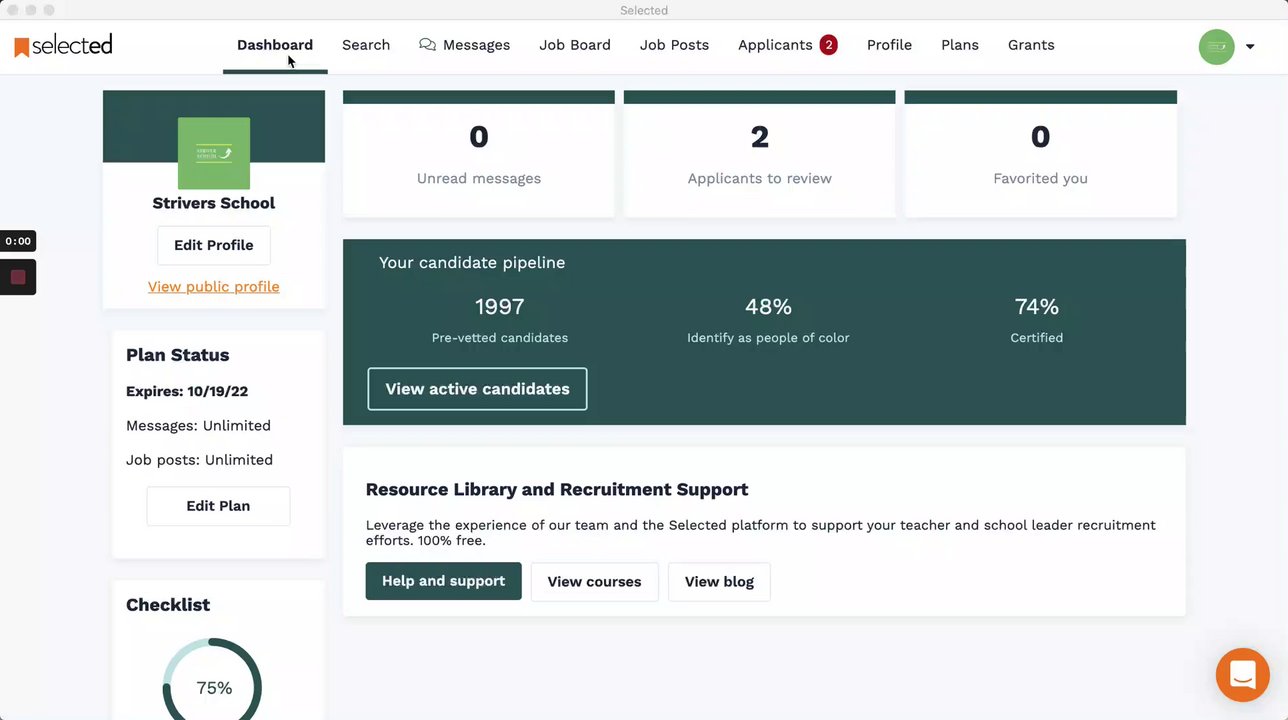Click the Selected logo in header

(63, 46)
